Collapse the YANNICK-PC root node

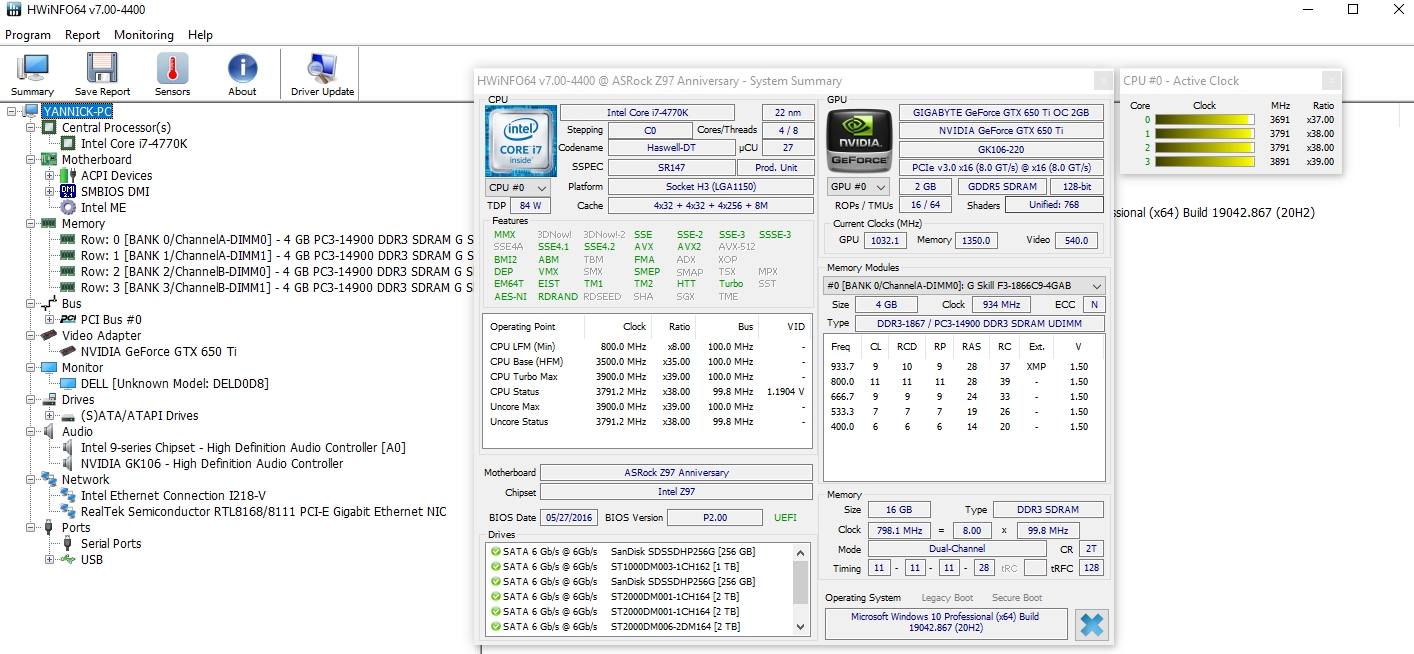[x=12, y=111]
